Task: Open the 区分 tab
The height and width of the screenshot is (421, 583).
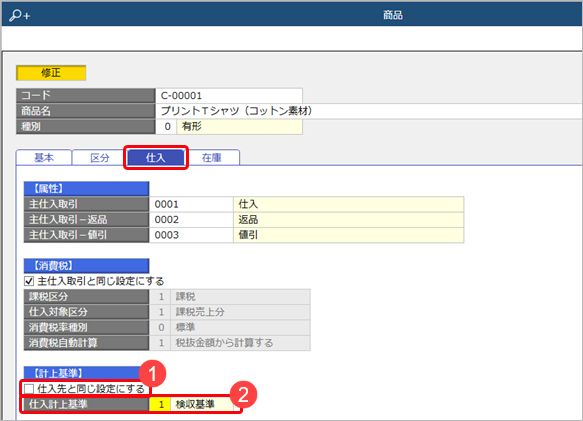Action: [100, 158]
